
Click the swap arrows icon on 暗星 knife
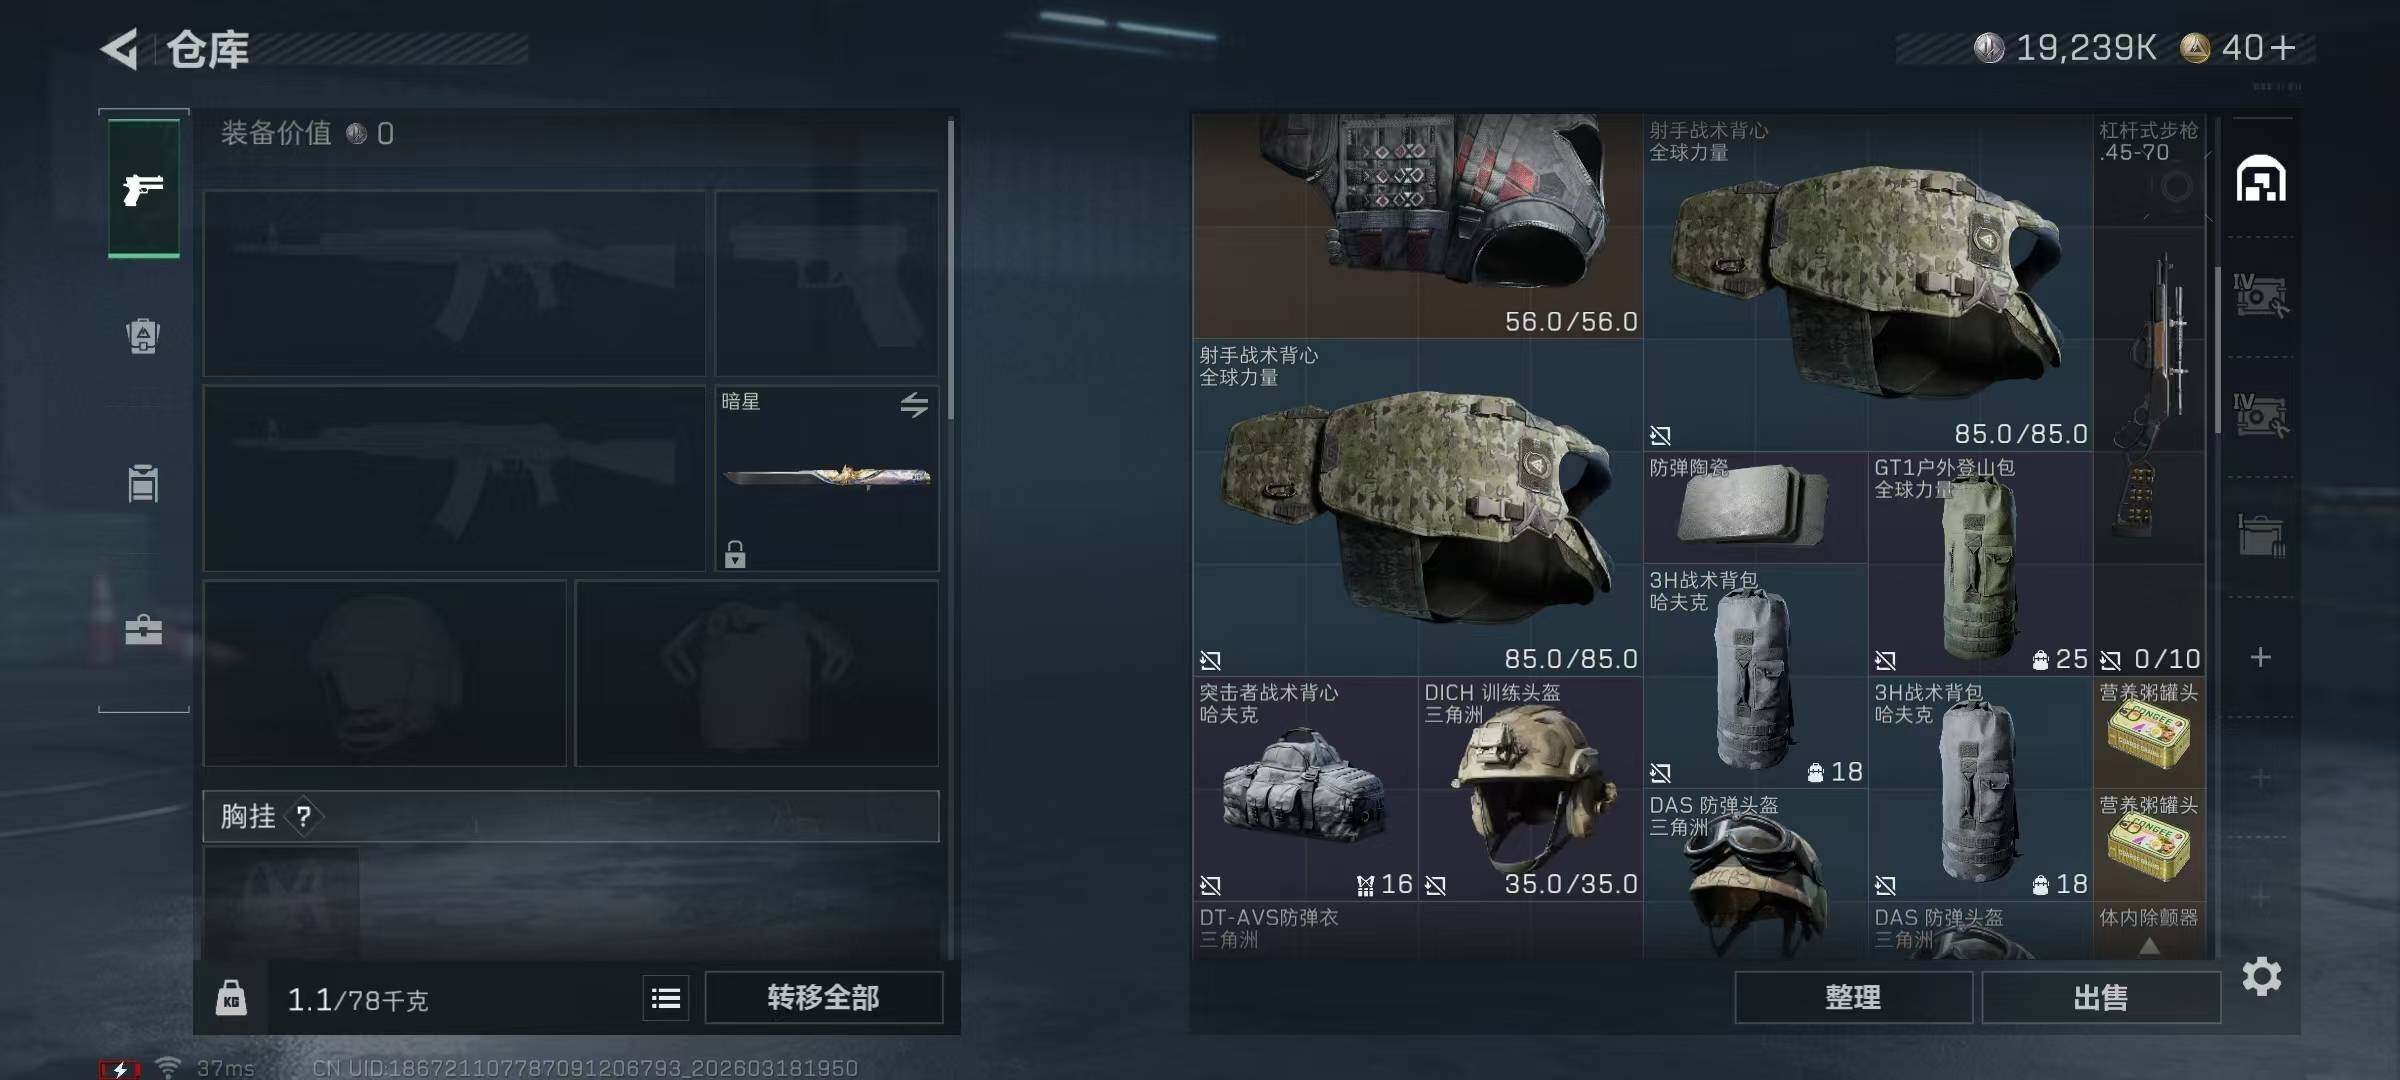point(914,405)
